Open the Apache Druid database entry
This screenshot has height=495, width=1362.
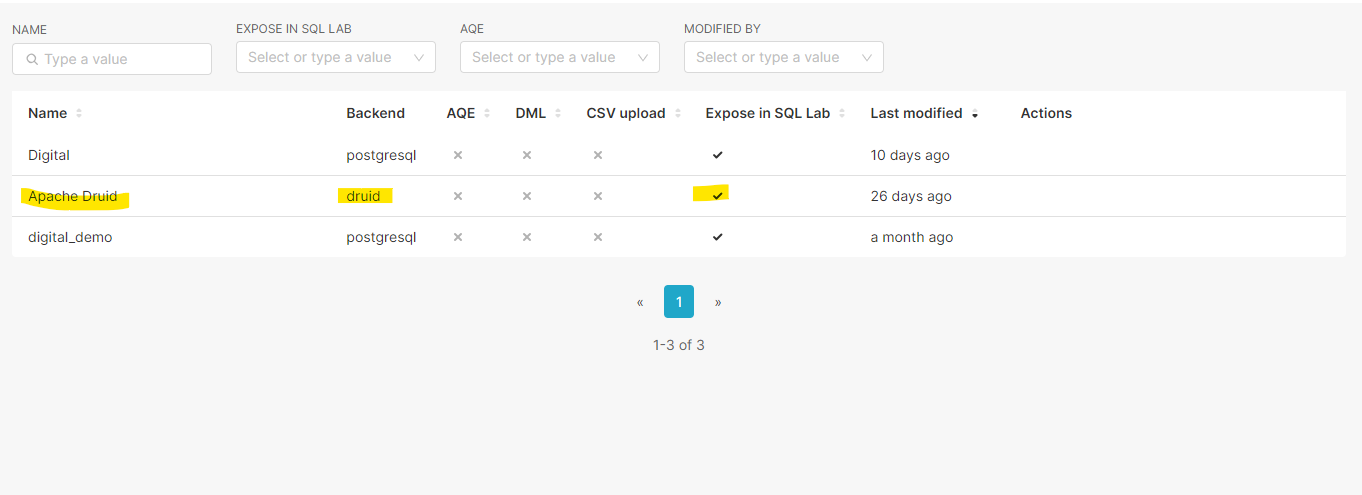click(72, 196)
